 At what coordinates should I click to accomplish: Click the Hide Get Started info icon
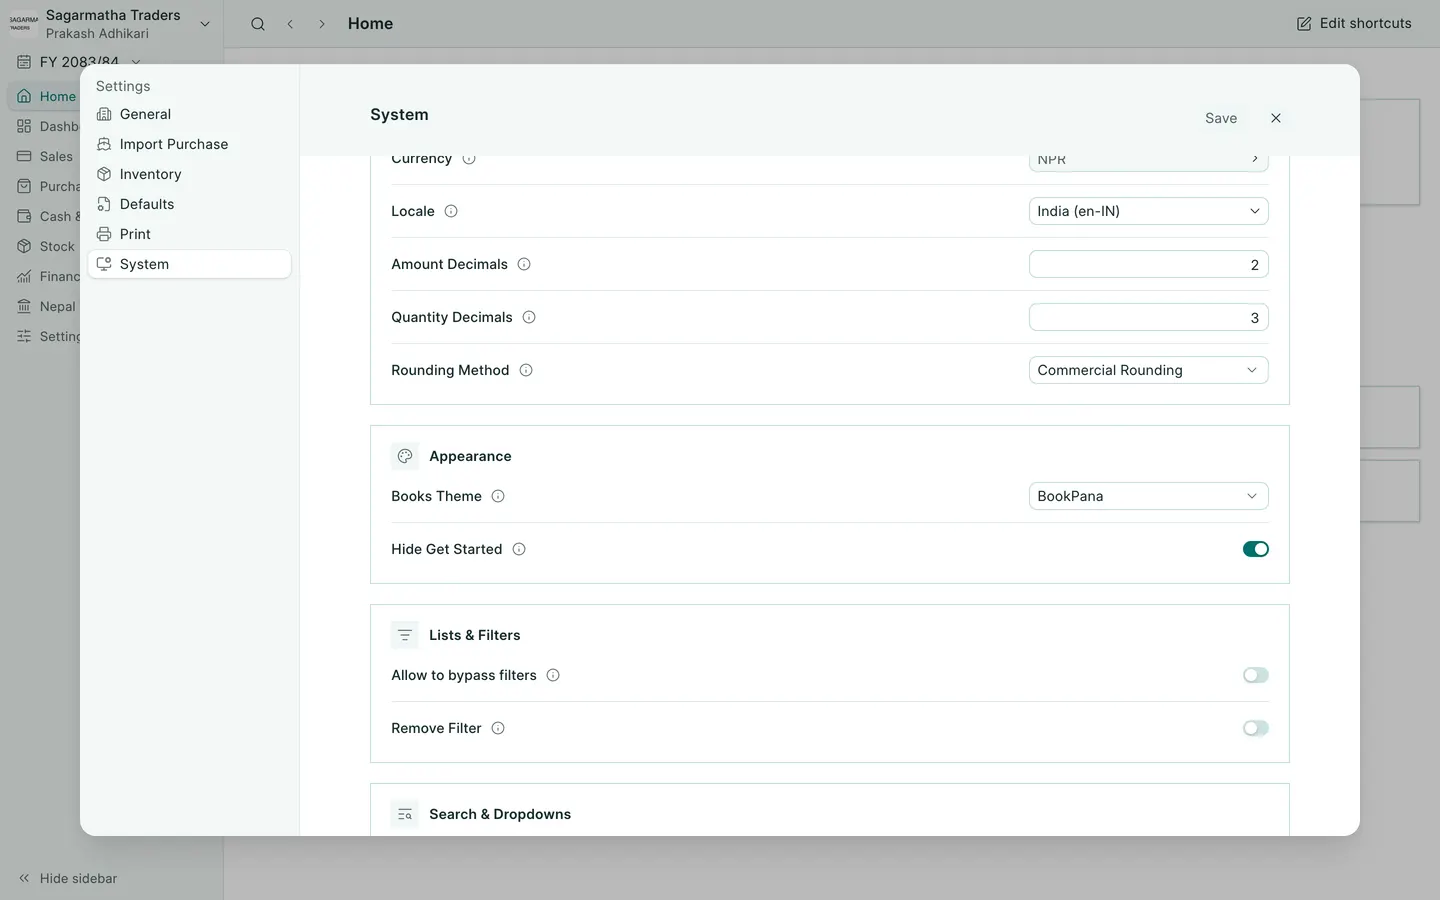(x=519, y=549)
